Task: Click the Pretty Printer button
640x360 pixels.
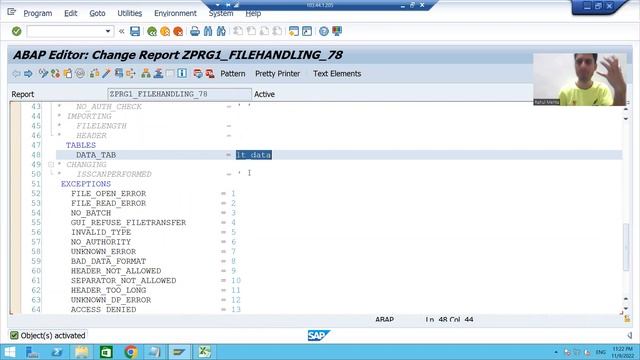Action: (278, 73)
